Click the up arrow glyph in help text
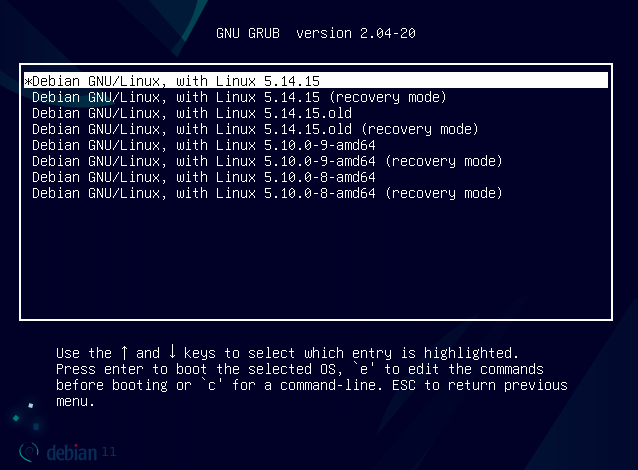Screen dimensions: 638x470 click(x=124, y=353)
